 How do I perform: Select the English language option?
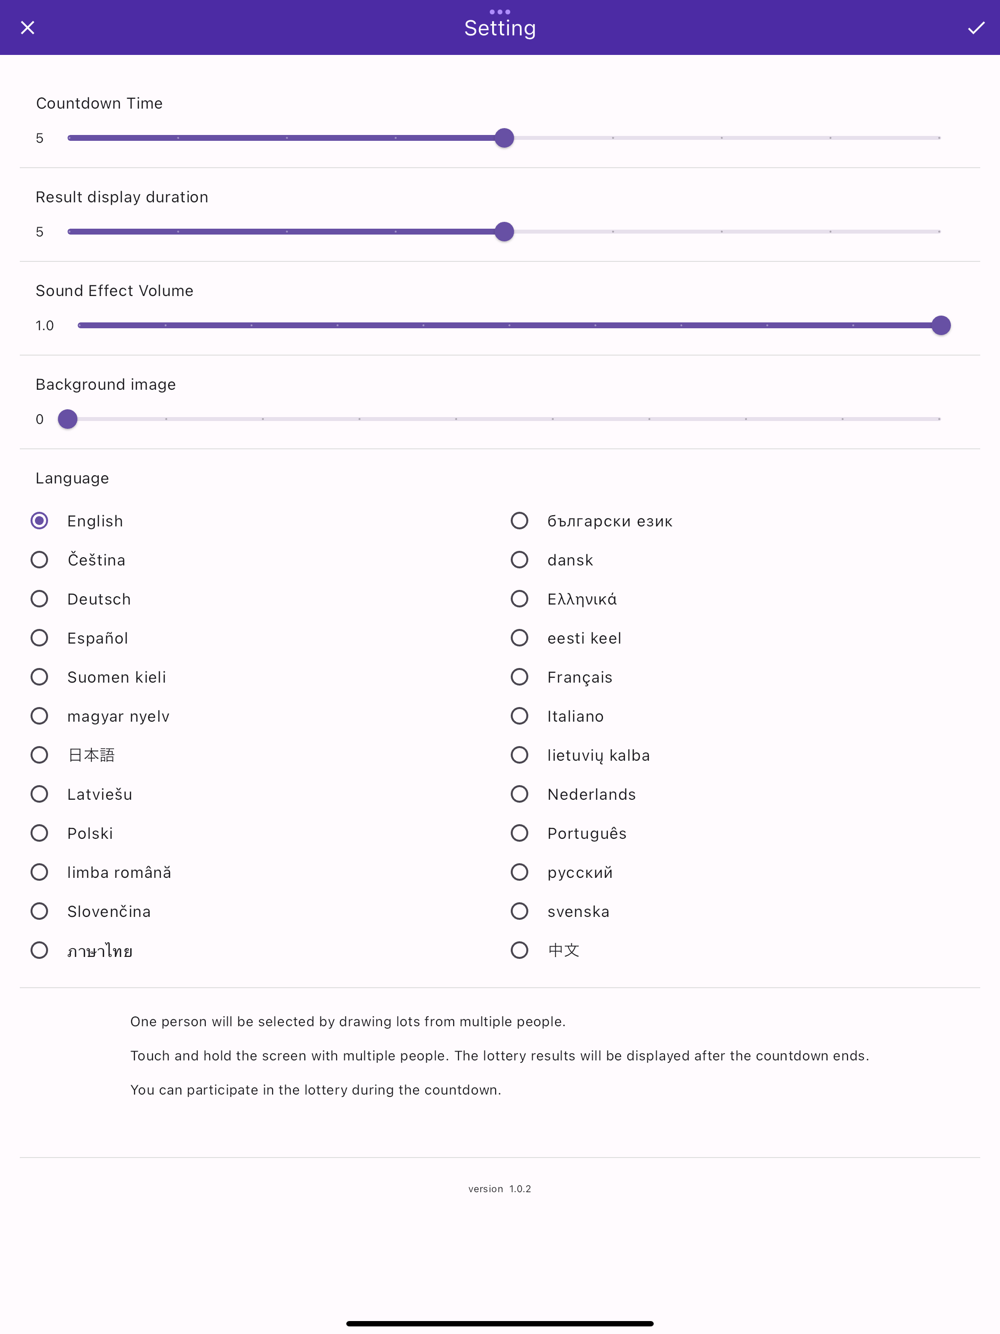click(x=40, y=521)
